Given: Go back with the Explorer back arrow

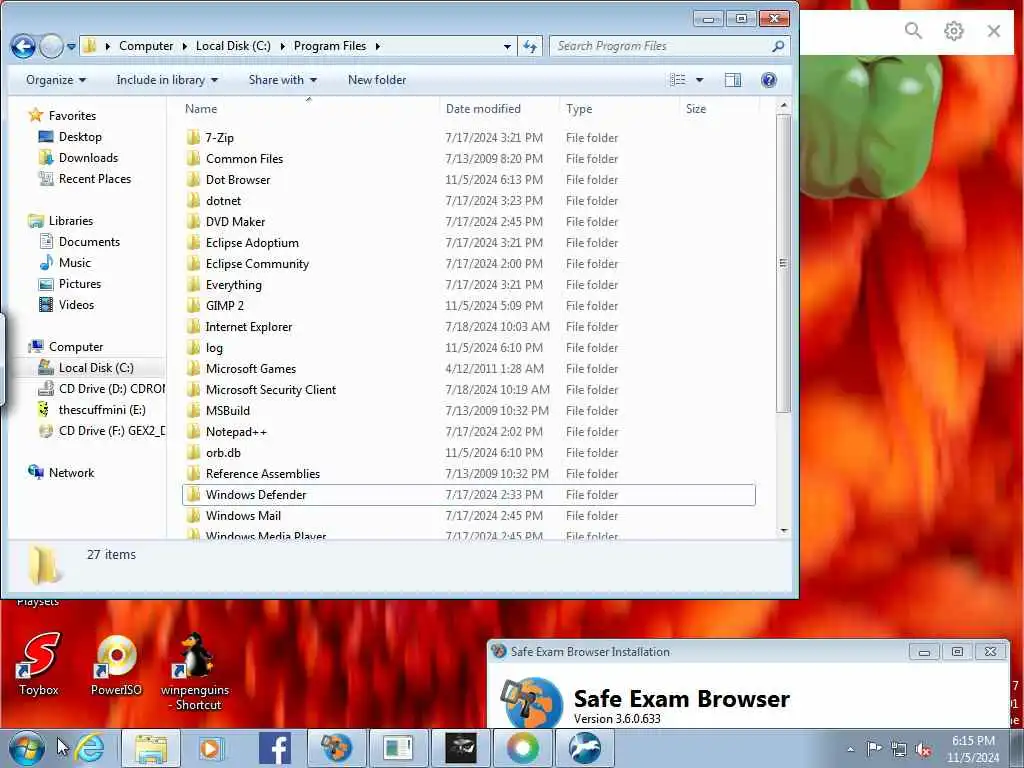Looking at the screenshot, I should click(x=24, y=46).
